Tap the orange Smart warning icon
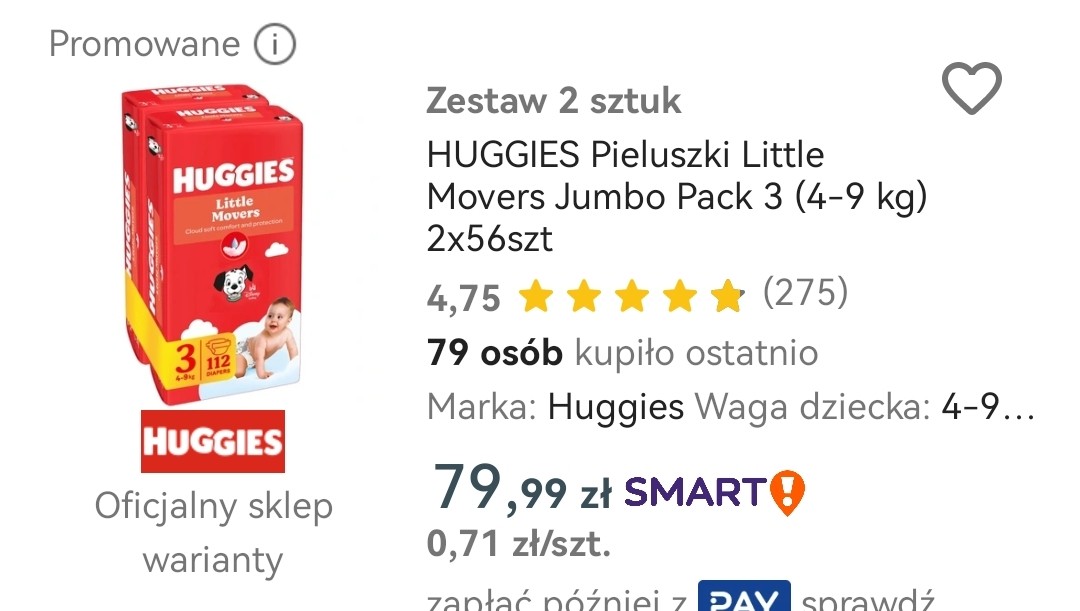This screenshot has width=1080, height=611. point(787,493)
